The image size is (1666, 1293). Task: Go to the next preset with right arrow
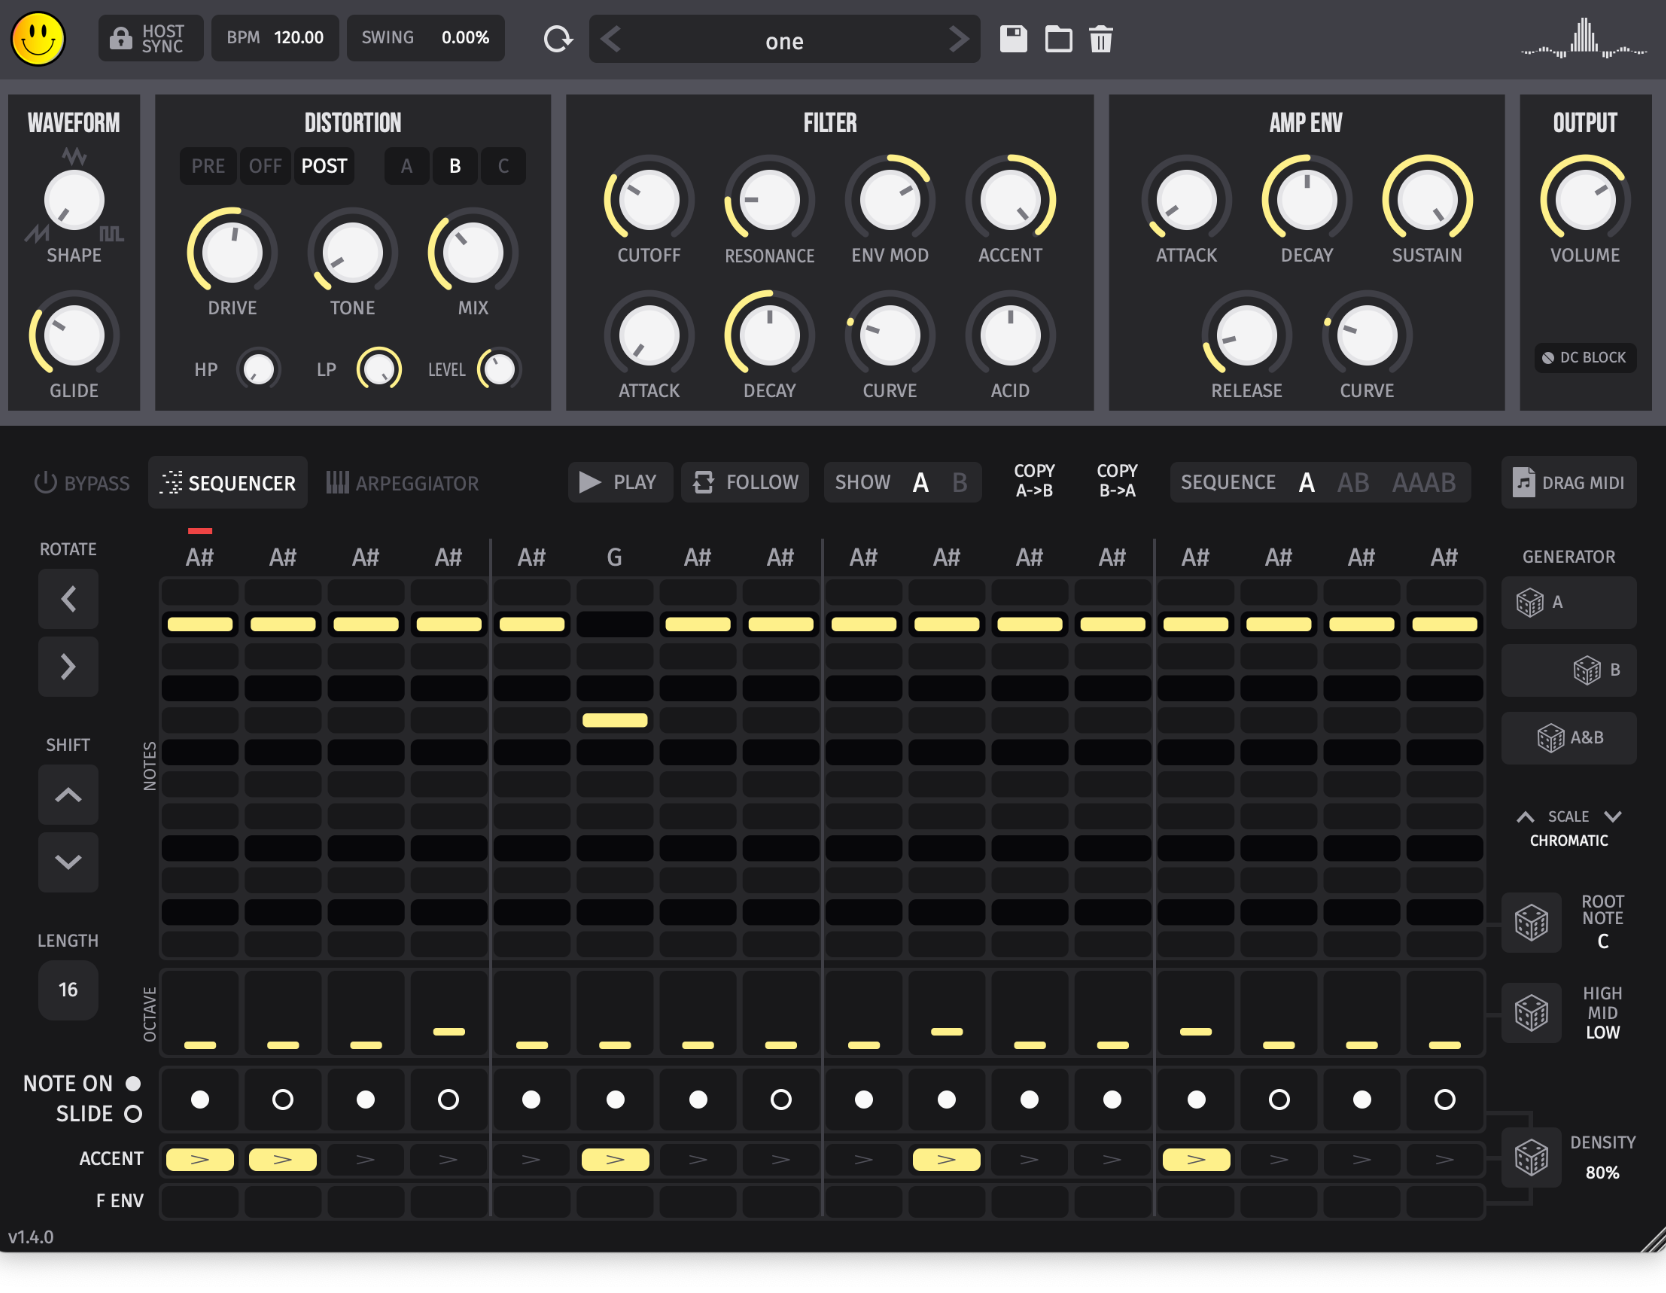point(958,40)
